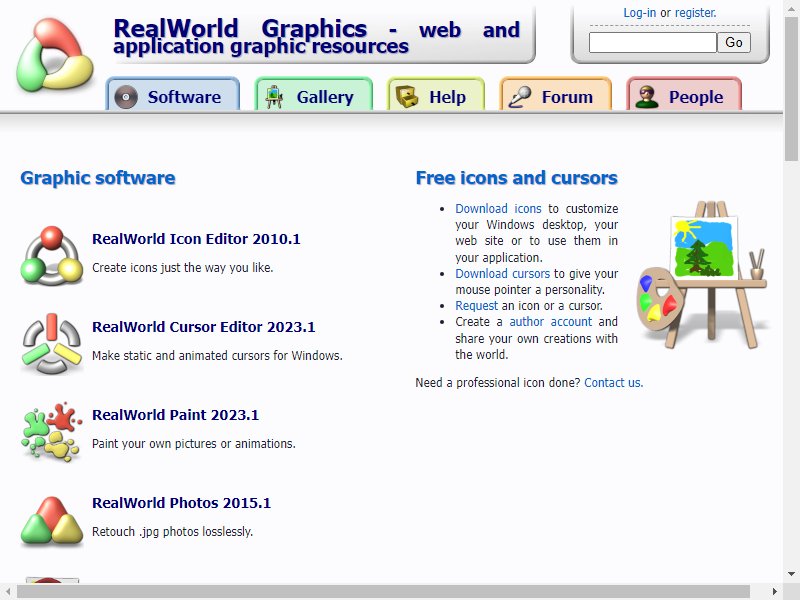Click the Graphic software heading
800x600 pixels.
tap(98, 178)
